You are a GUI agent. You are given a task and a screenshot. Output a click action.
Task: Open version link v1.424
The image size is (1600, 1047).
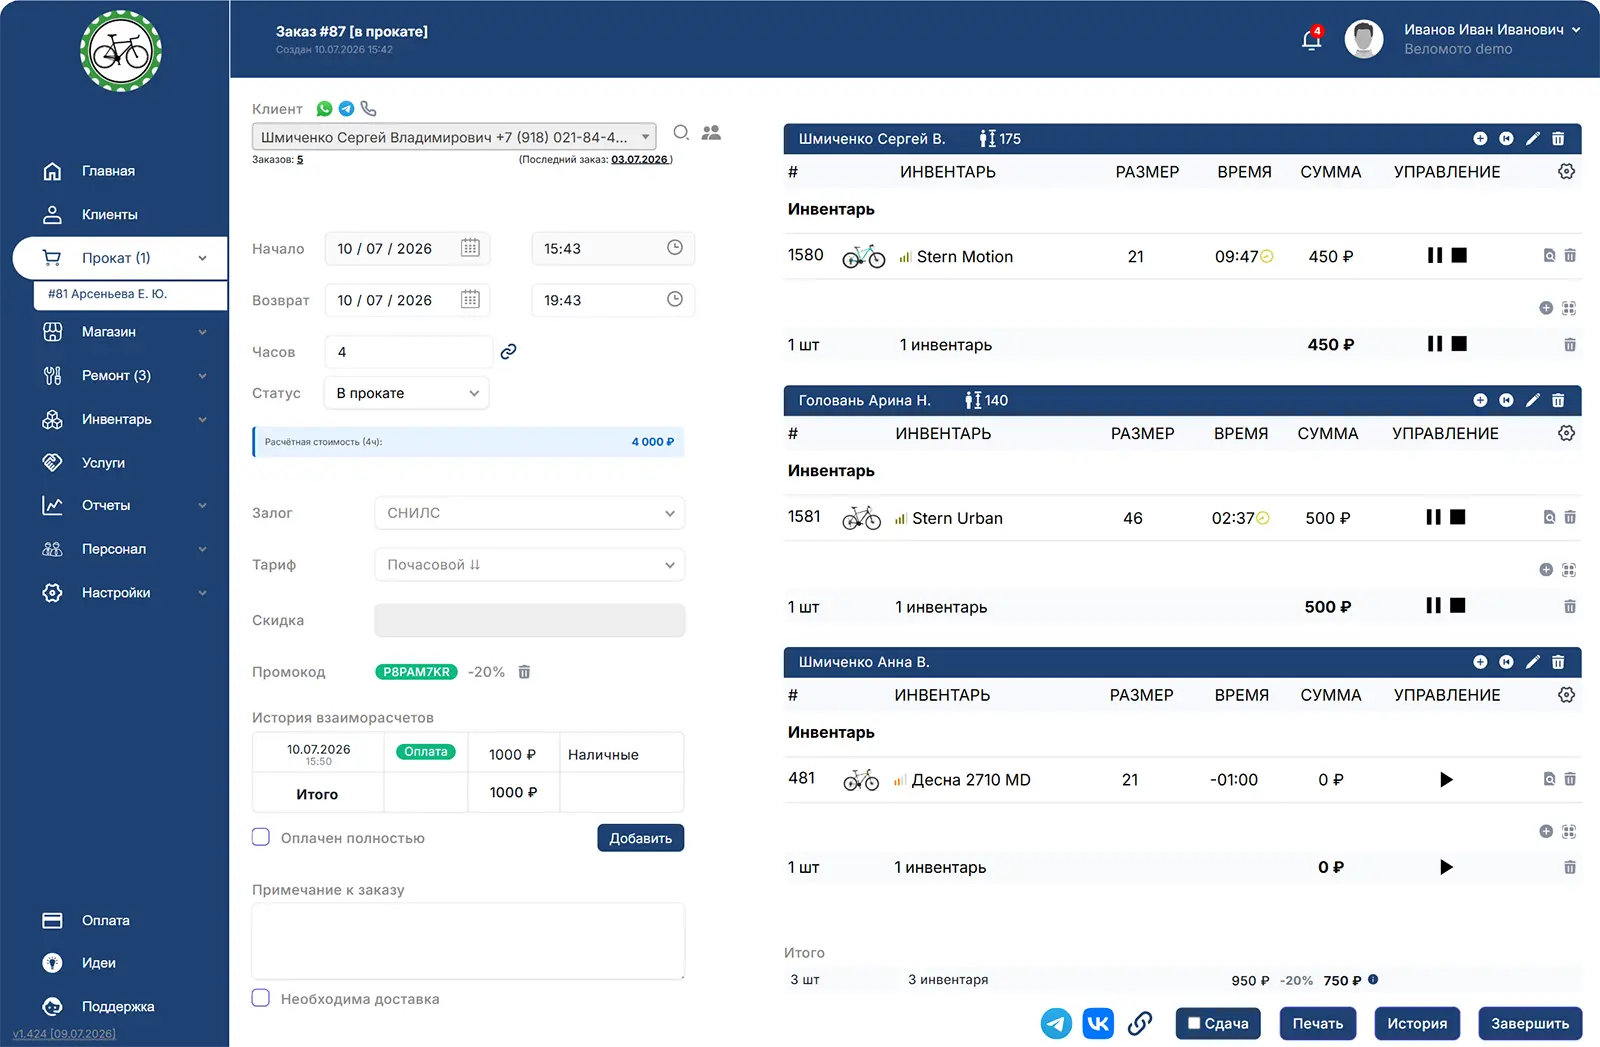tap(64, 1034)
